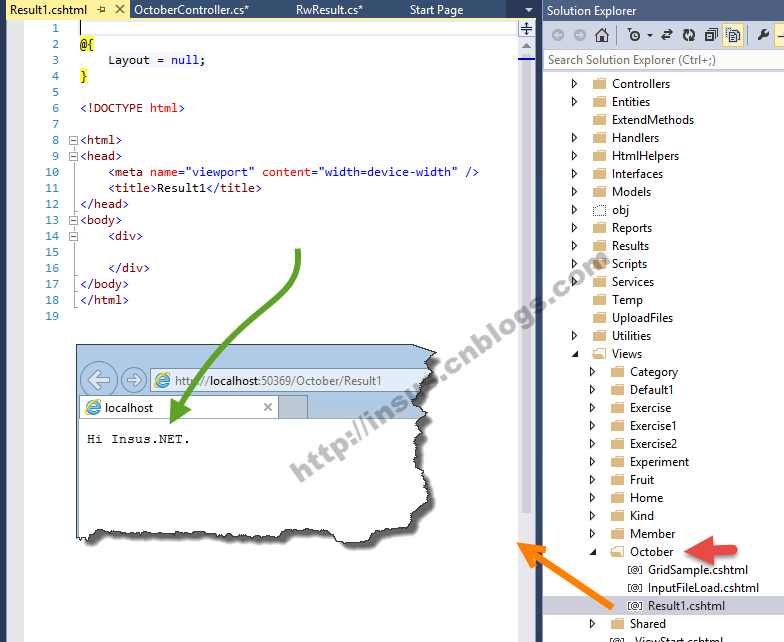This screenshot has height=642, width=784.
Task: Click the new tab button beside localhost tab
Action: [293, 407]
